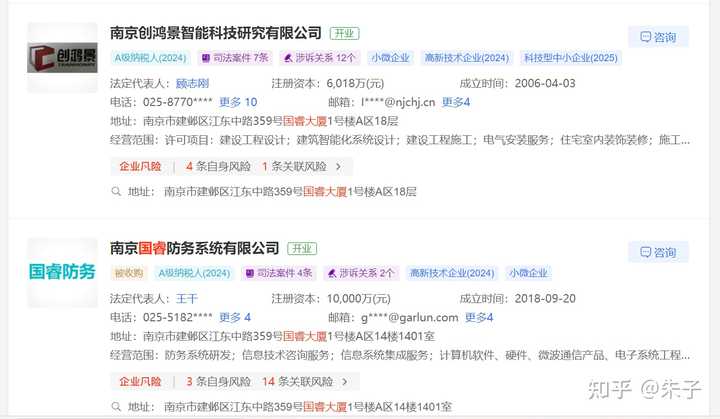
Task: Open 南京国睿防务系统有限公司 company title
Action: click(x=194, y=248)
